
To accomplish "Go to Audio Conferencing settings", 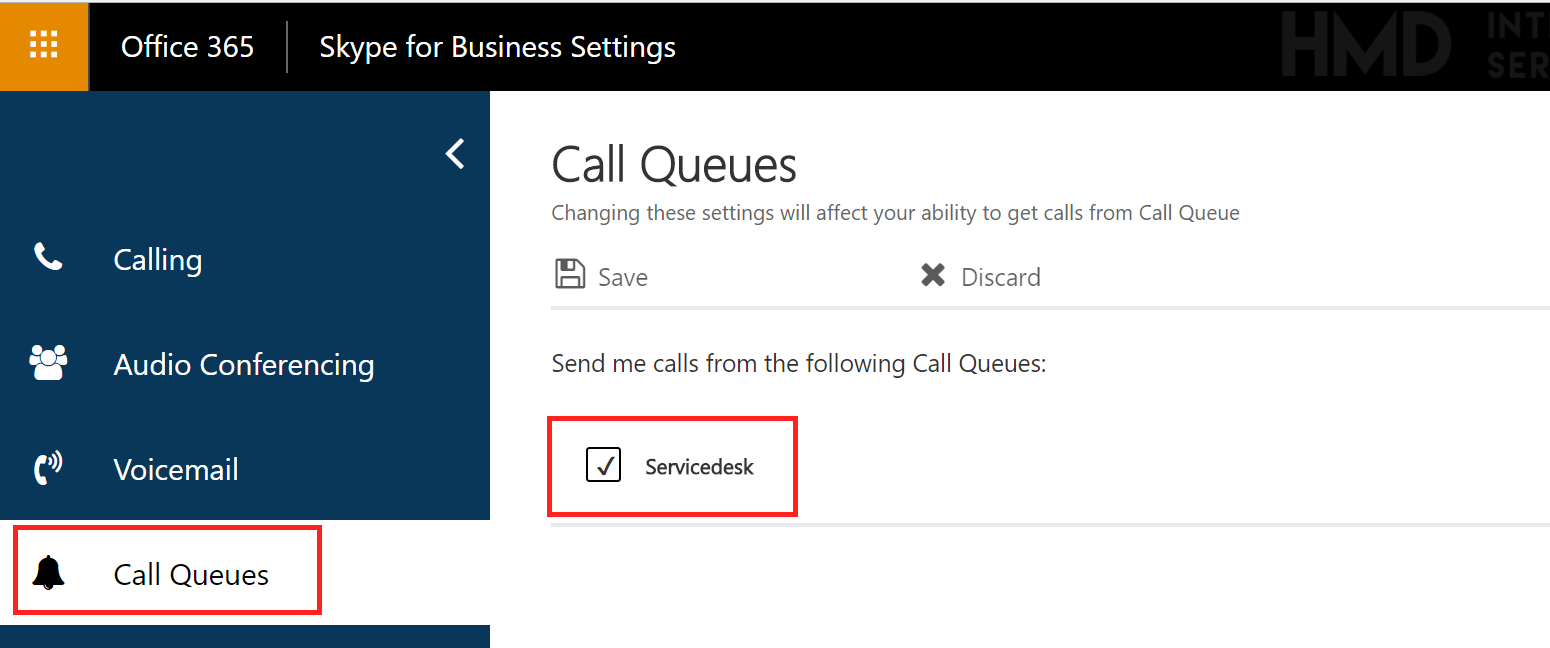I will click(244, 365).
